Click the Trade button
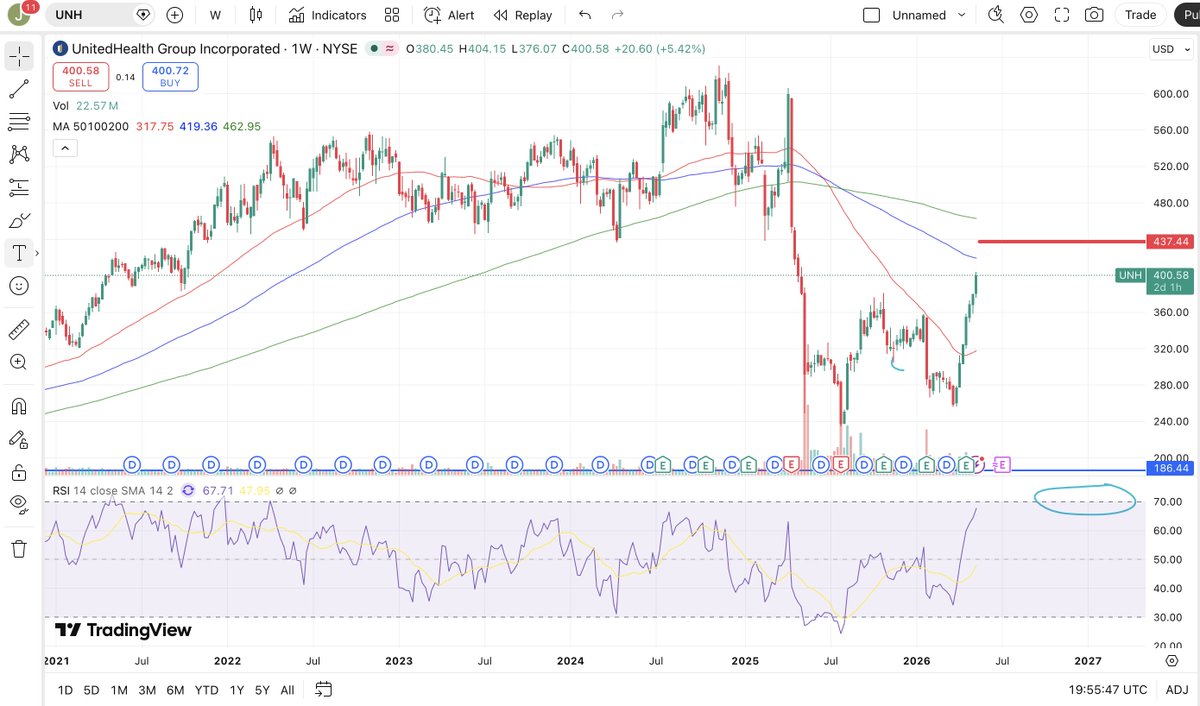Screen dimensions: 1200x706 1140,15
